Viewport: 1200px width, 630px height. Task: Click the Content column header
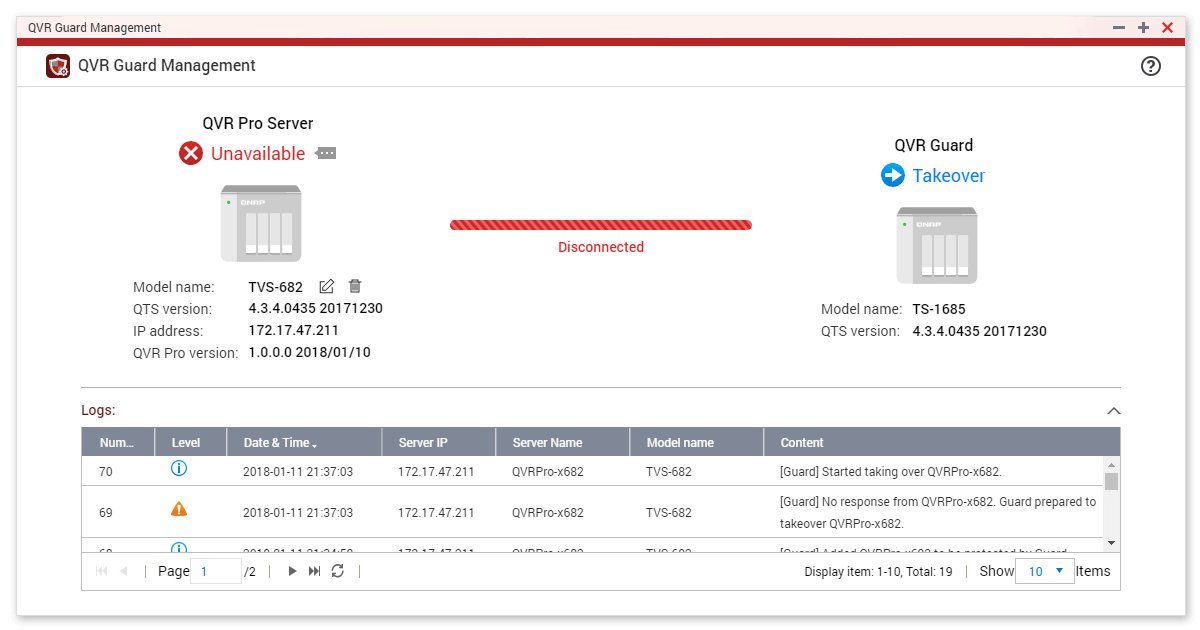tap(802, 442)
